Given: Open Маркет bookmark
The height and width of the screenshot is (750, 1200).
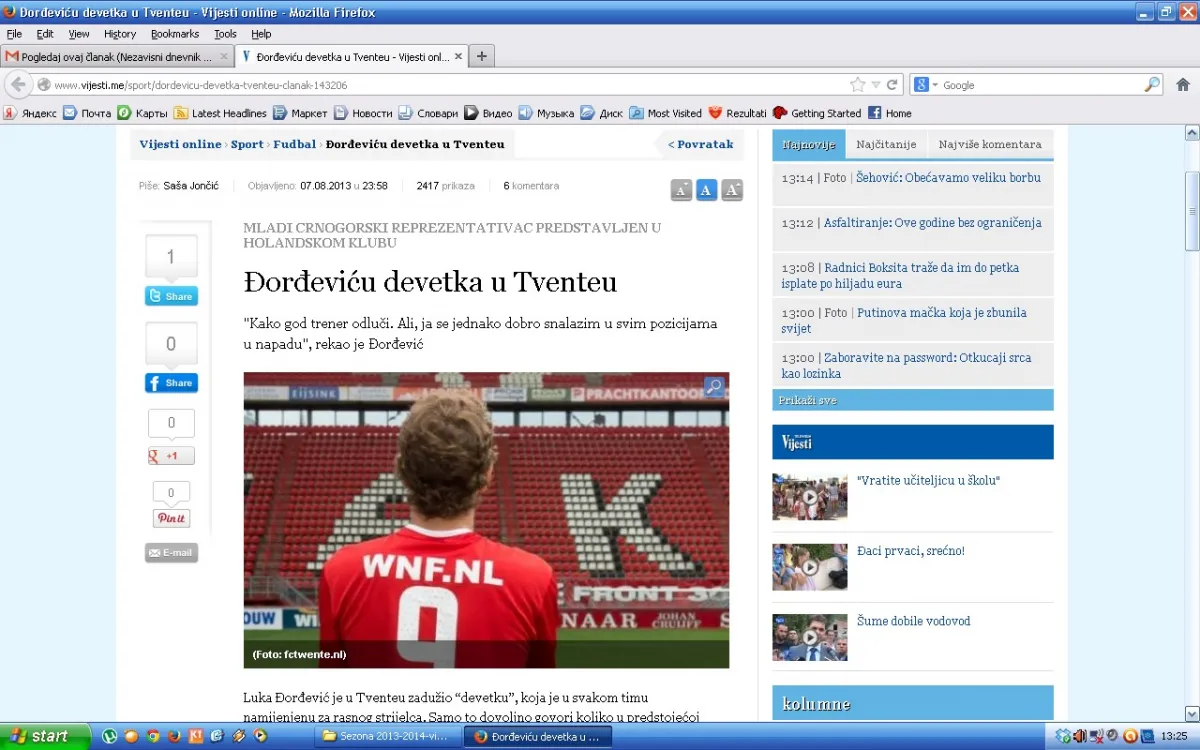Looking at the screenshot, I should 300,113.
